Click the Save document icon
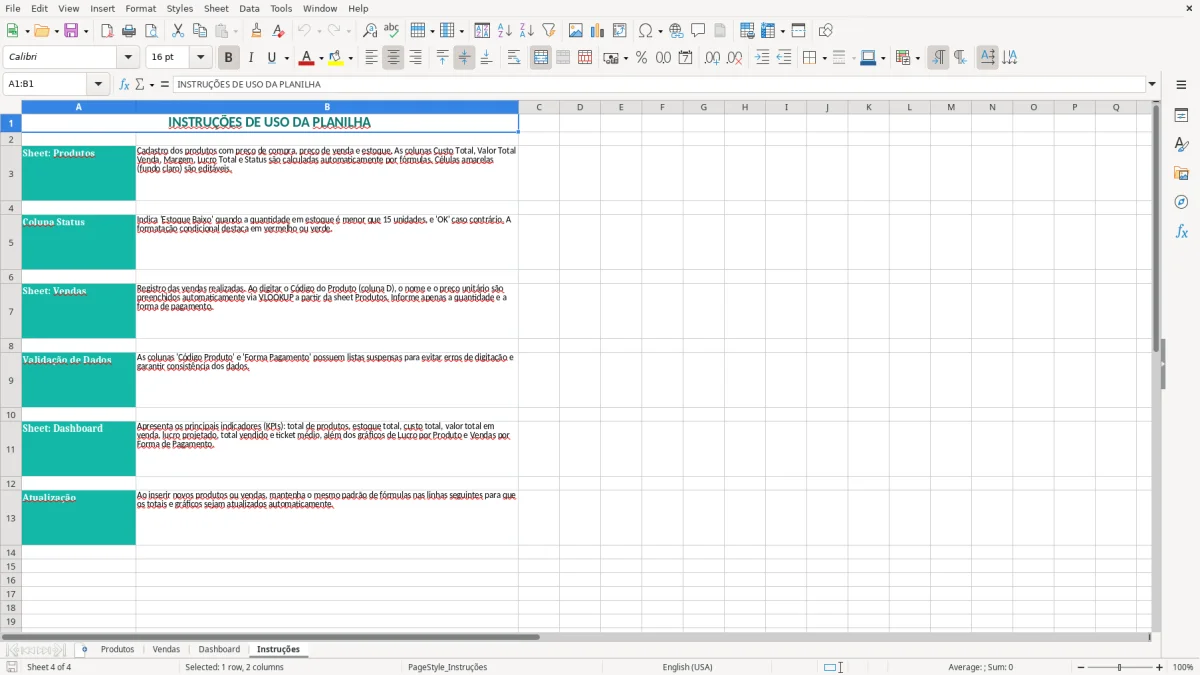 [71, 31]
